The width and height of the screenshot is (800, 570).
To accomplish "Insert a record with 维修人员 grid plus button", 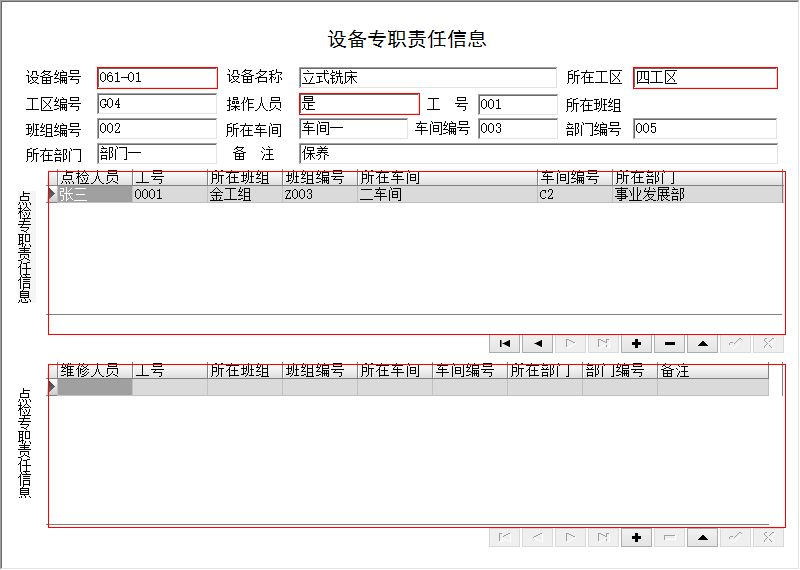I will click(636, 537).
